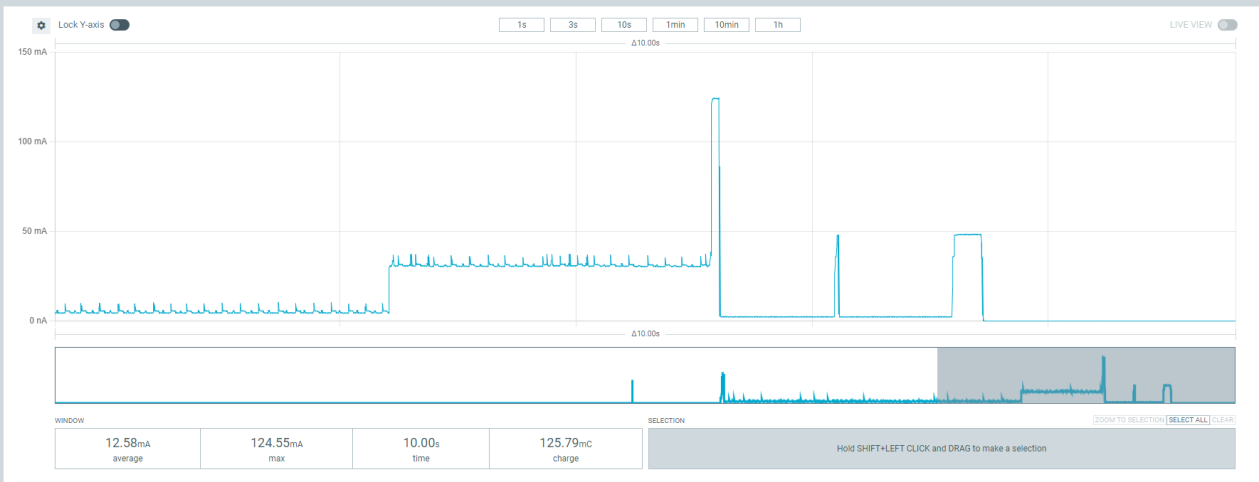
Task: Click the isolated early spike in minimap
Action: click(632, 390)
